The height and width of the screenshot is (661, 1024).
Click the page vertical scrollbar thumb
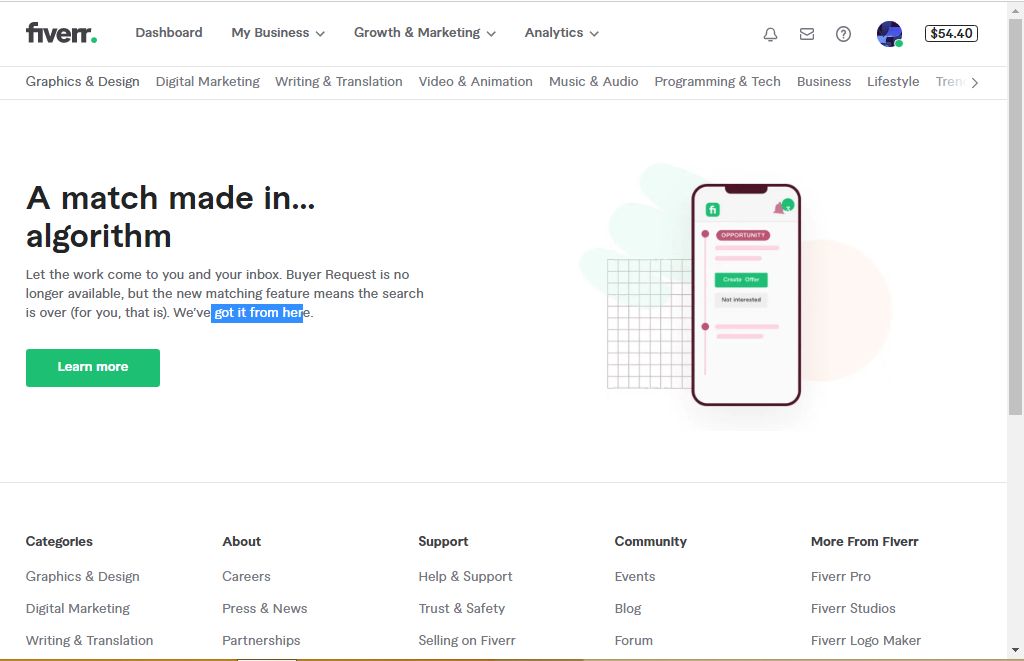click(1015, 216)
